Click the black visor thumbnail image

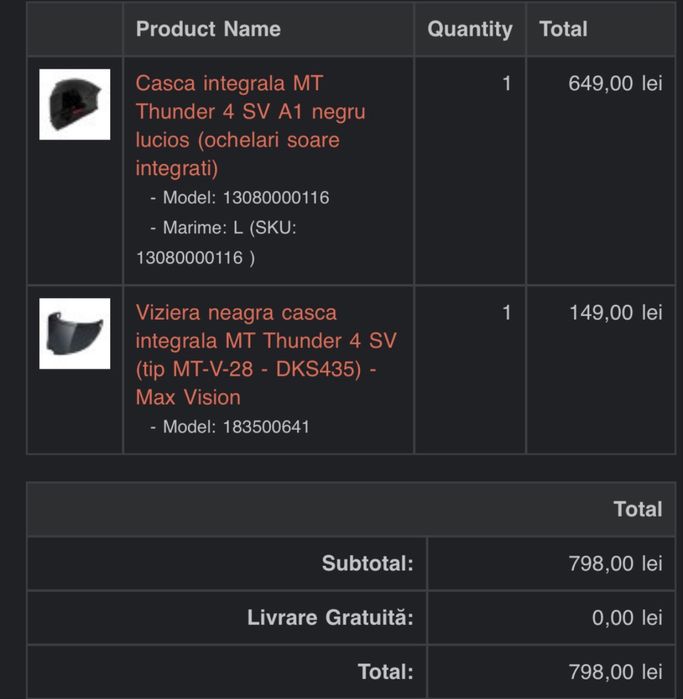[75, 333]
